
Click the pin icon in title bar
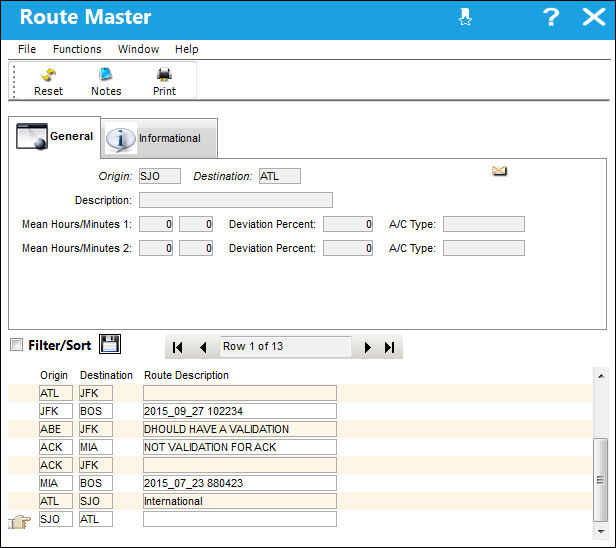pos(466,17)
